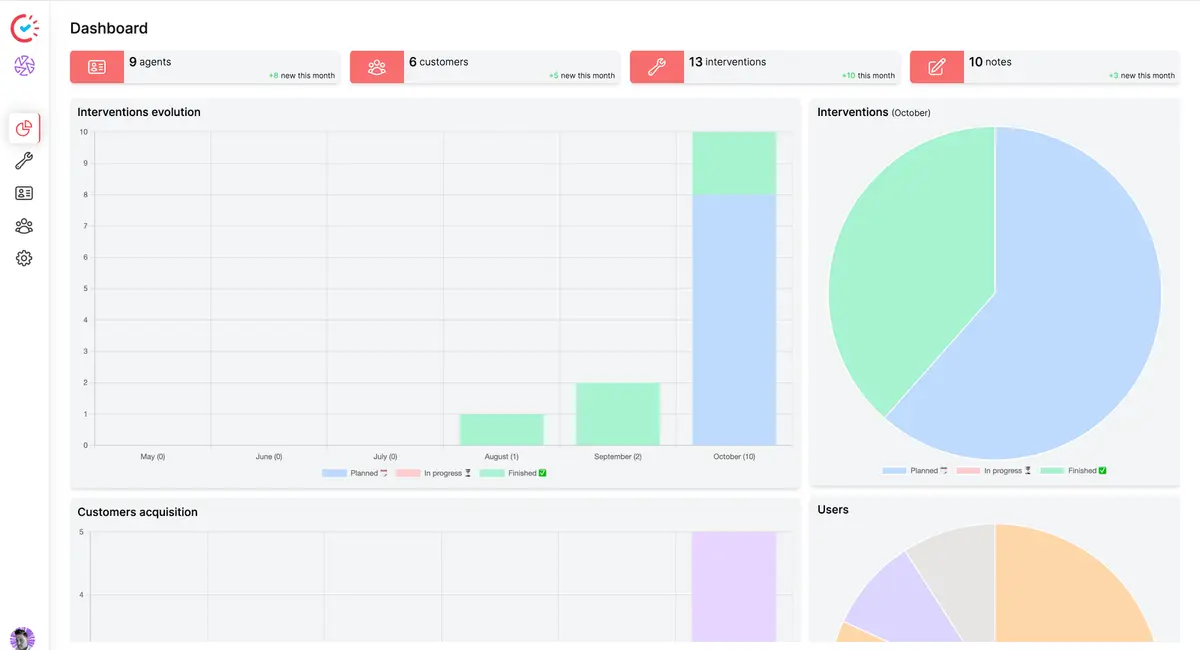The width and height of the screenshot is (1200, 650).
Task: Click the green Finished segment of October bar
Action: click(x=734, y=163)
